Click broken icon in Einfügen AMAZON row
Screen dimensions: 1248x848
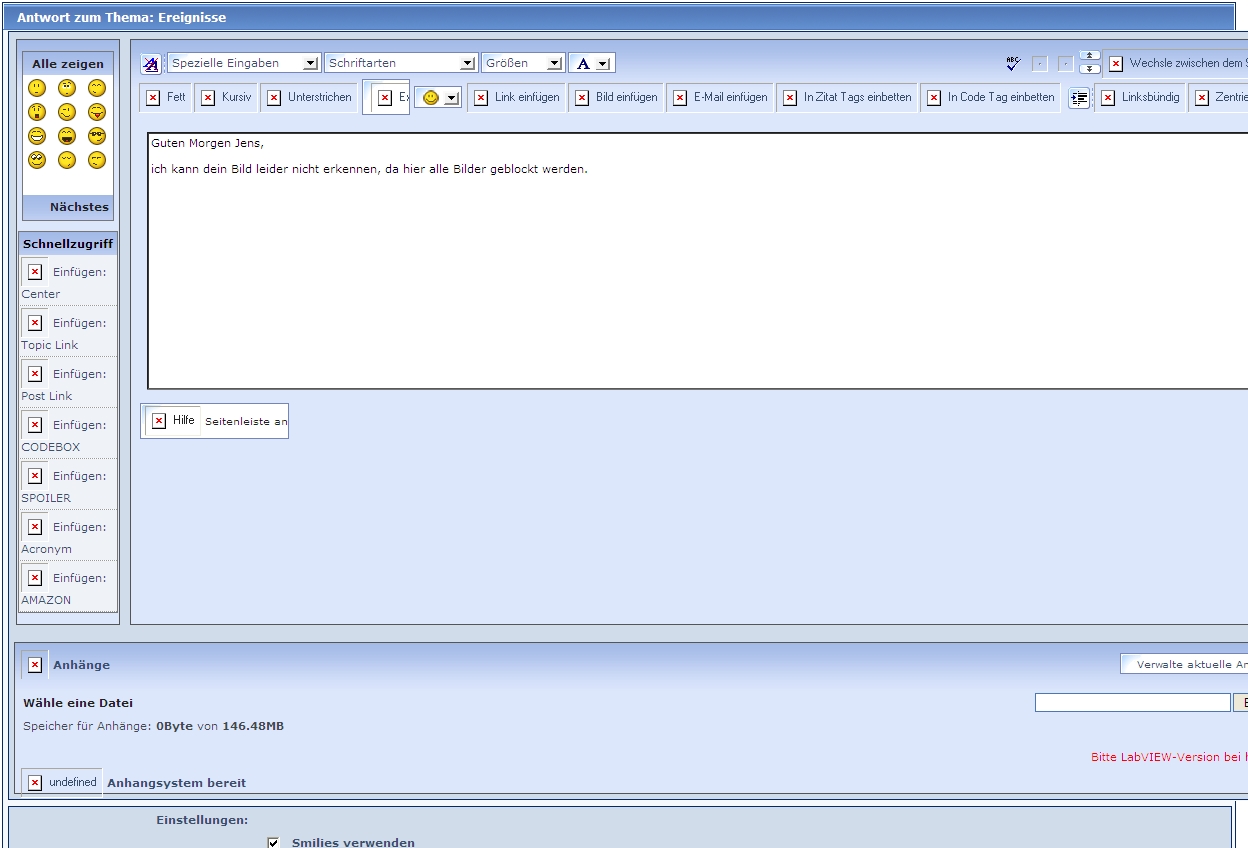pyautogui.click(x=35, y=578)
